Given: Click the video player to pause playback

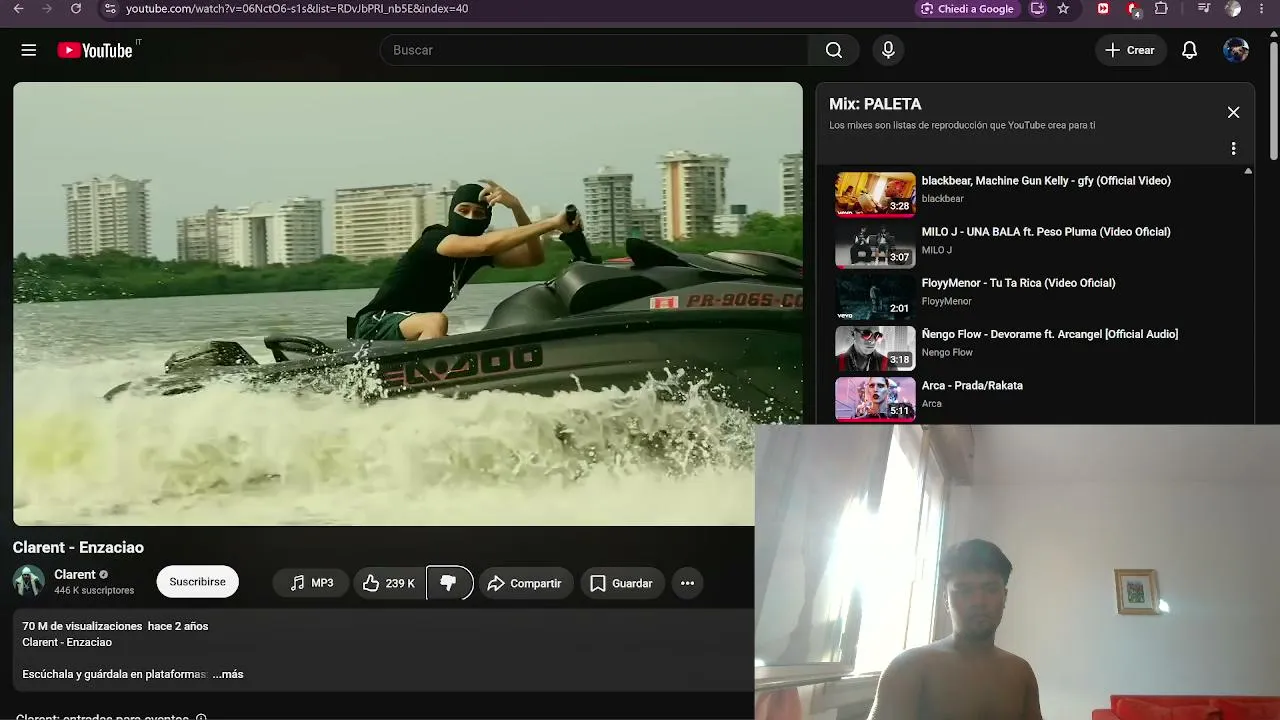Looking at the screenshot, I should pos(408,304).
